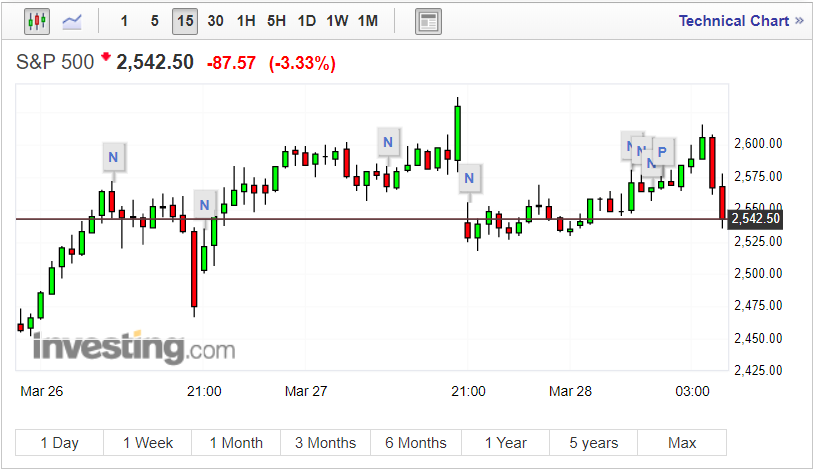Switch to the 1H interval

tap(245, 21)
